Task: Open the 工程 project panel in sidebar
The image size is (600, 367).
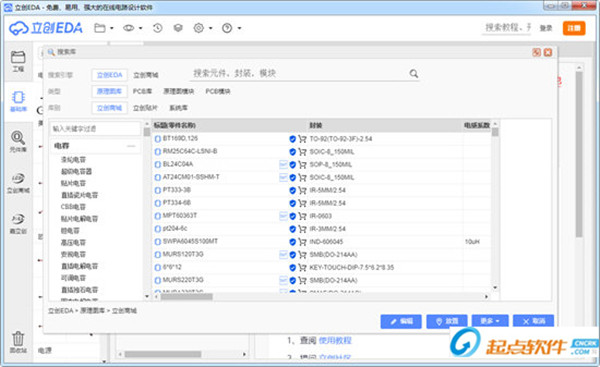Action: point(18,61)
